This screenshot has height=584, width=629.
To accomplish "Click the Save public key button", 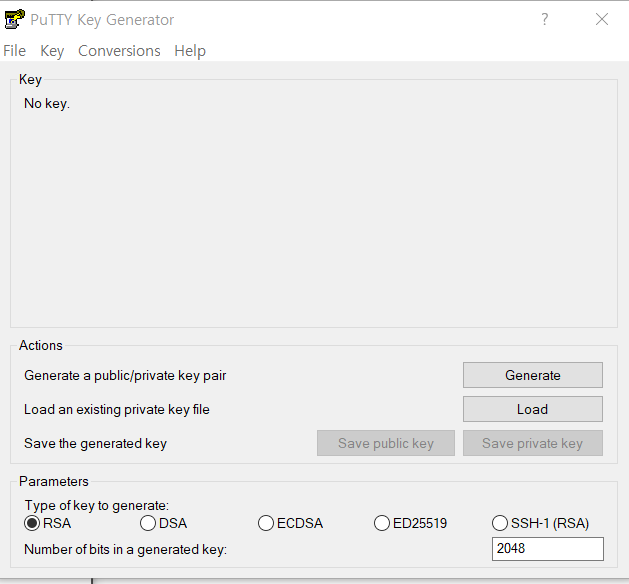I will pyautogui.click(x=386, y=443).
